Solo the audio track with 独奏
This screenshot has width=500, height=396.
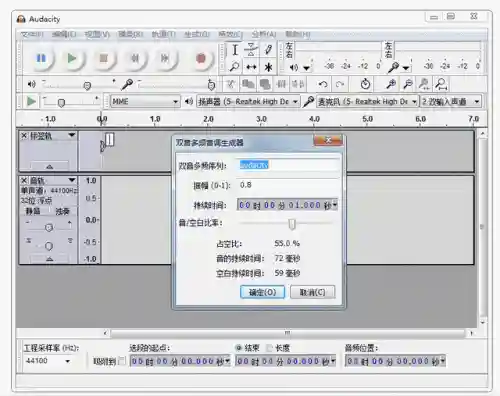click(63, 211)
